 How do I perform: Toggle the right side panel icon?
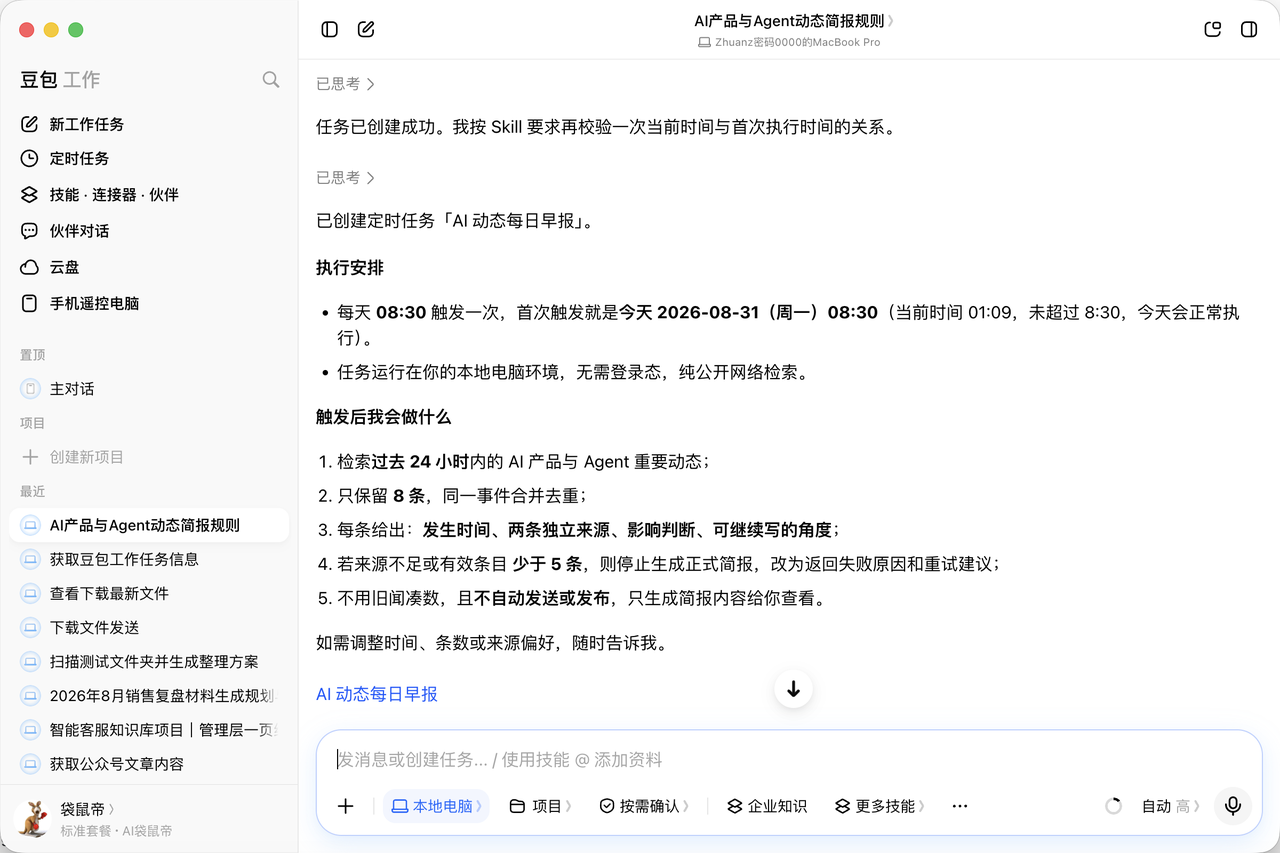pos(1249,30)
